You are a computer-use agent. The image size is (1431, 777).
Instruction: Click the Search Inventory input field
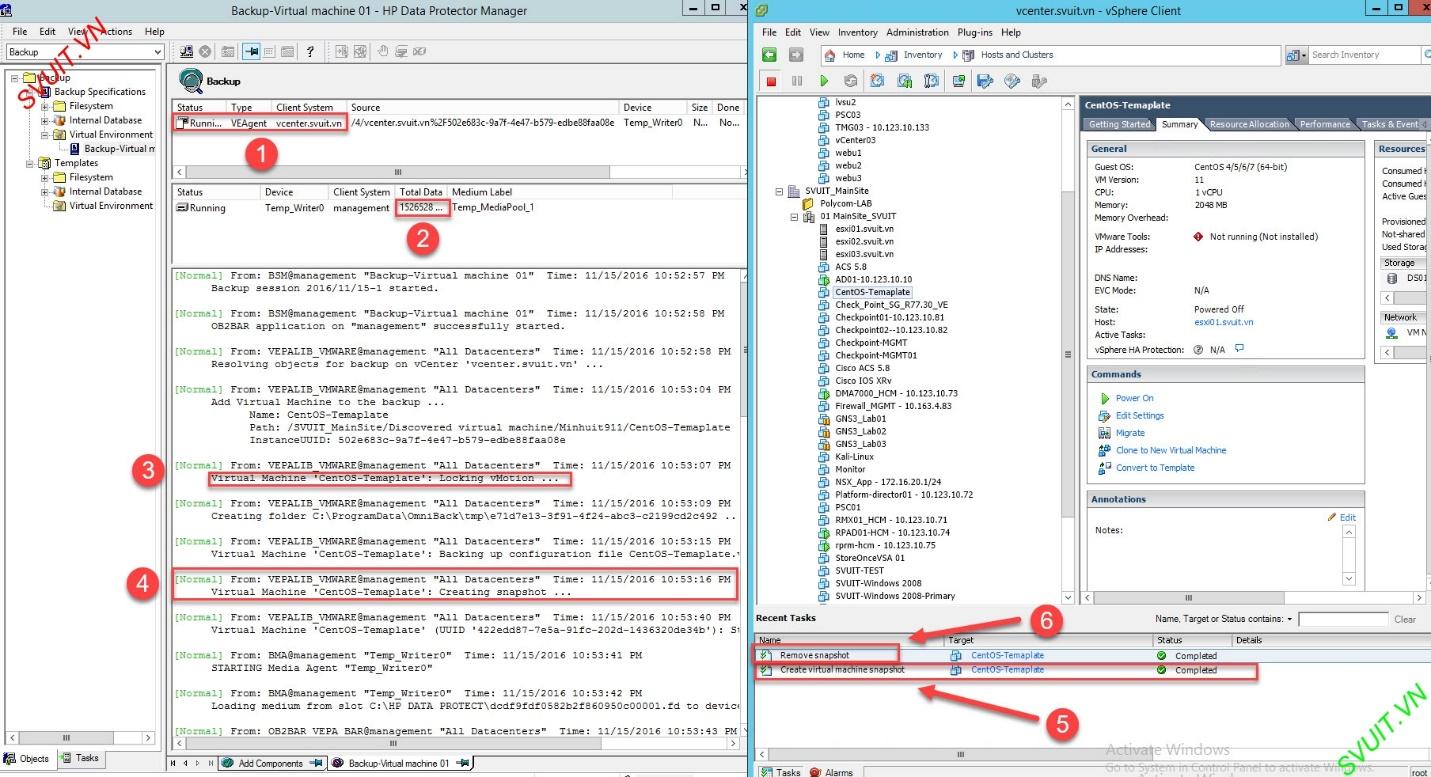1364,55
